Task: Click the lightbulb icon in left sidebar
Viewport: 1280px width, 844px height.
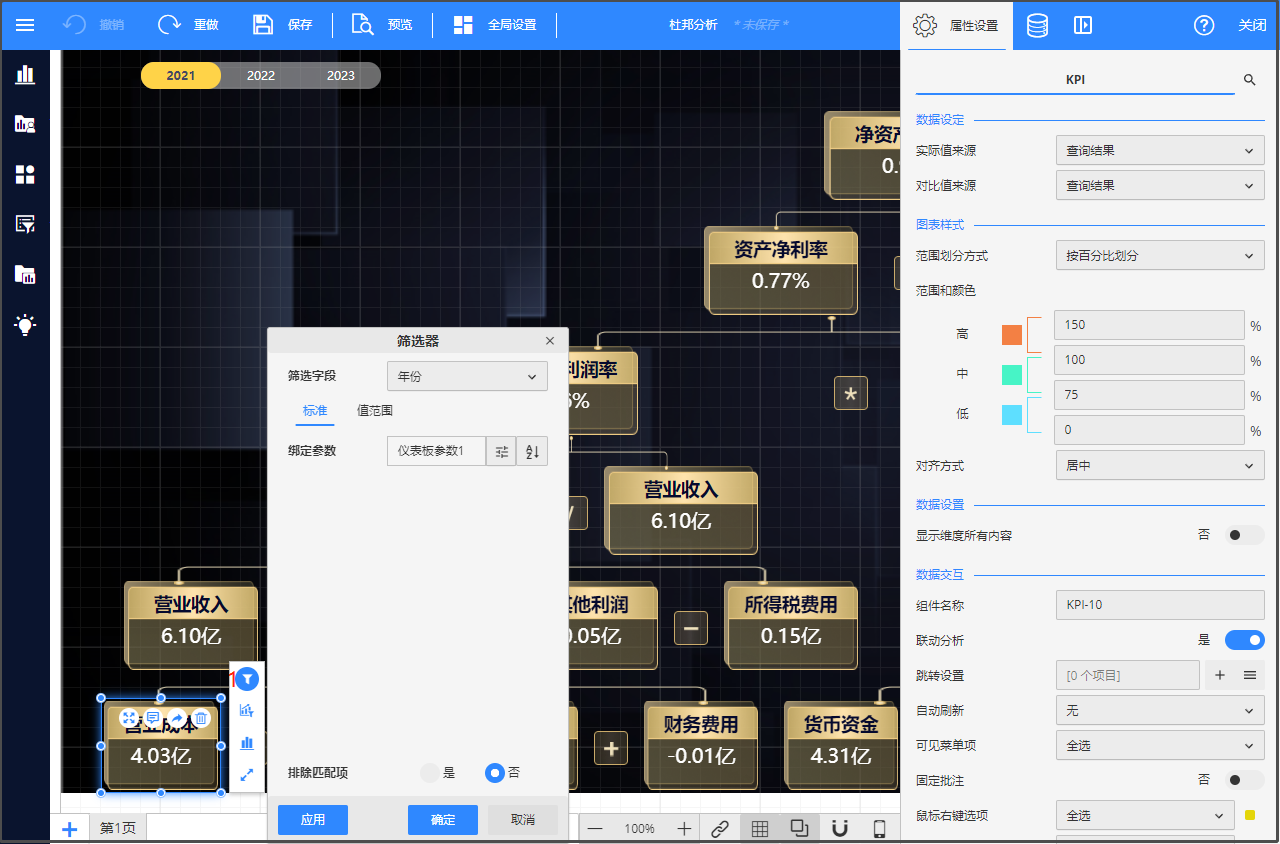Action: (x=25, y=324)
